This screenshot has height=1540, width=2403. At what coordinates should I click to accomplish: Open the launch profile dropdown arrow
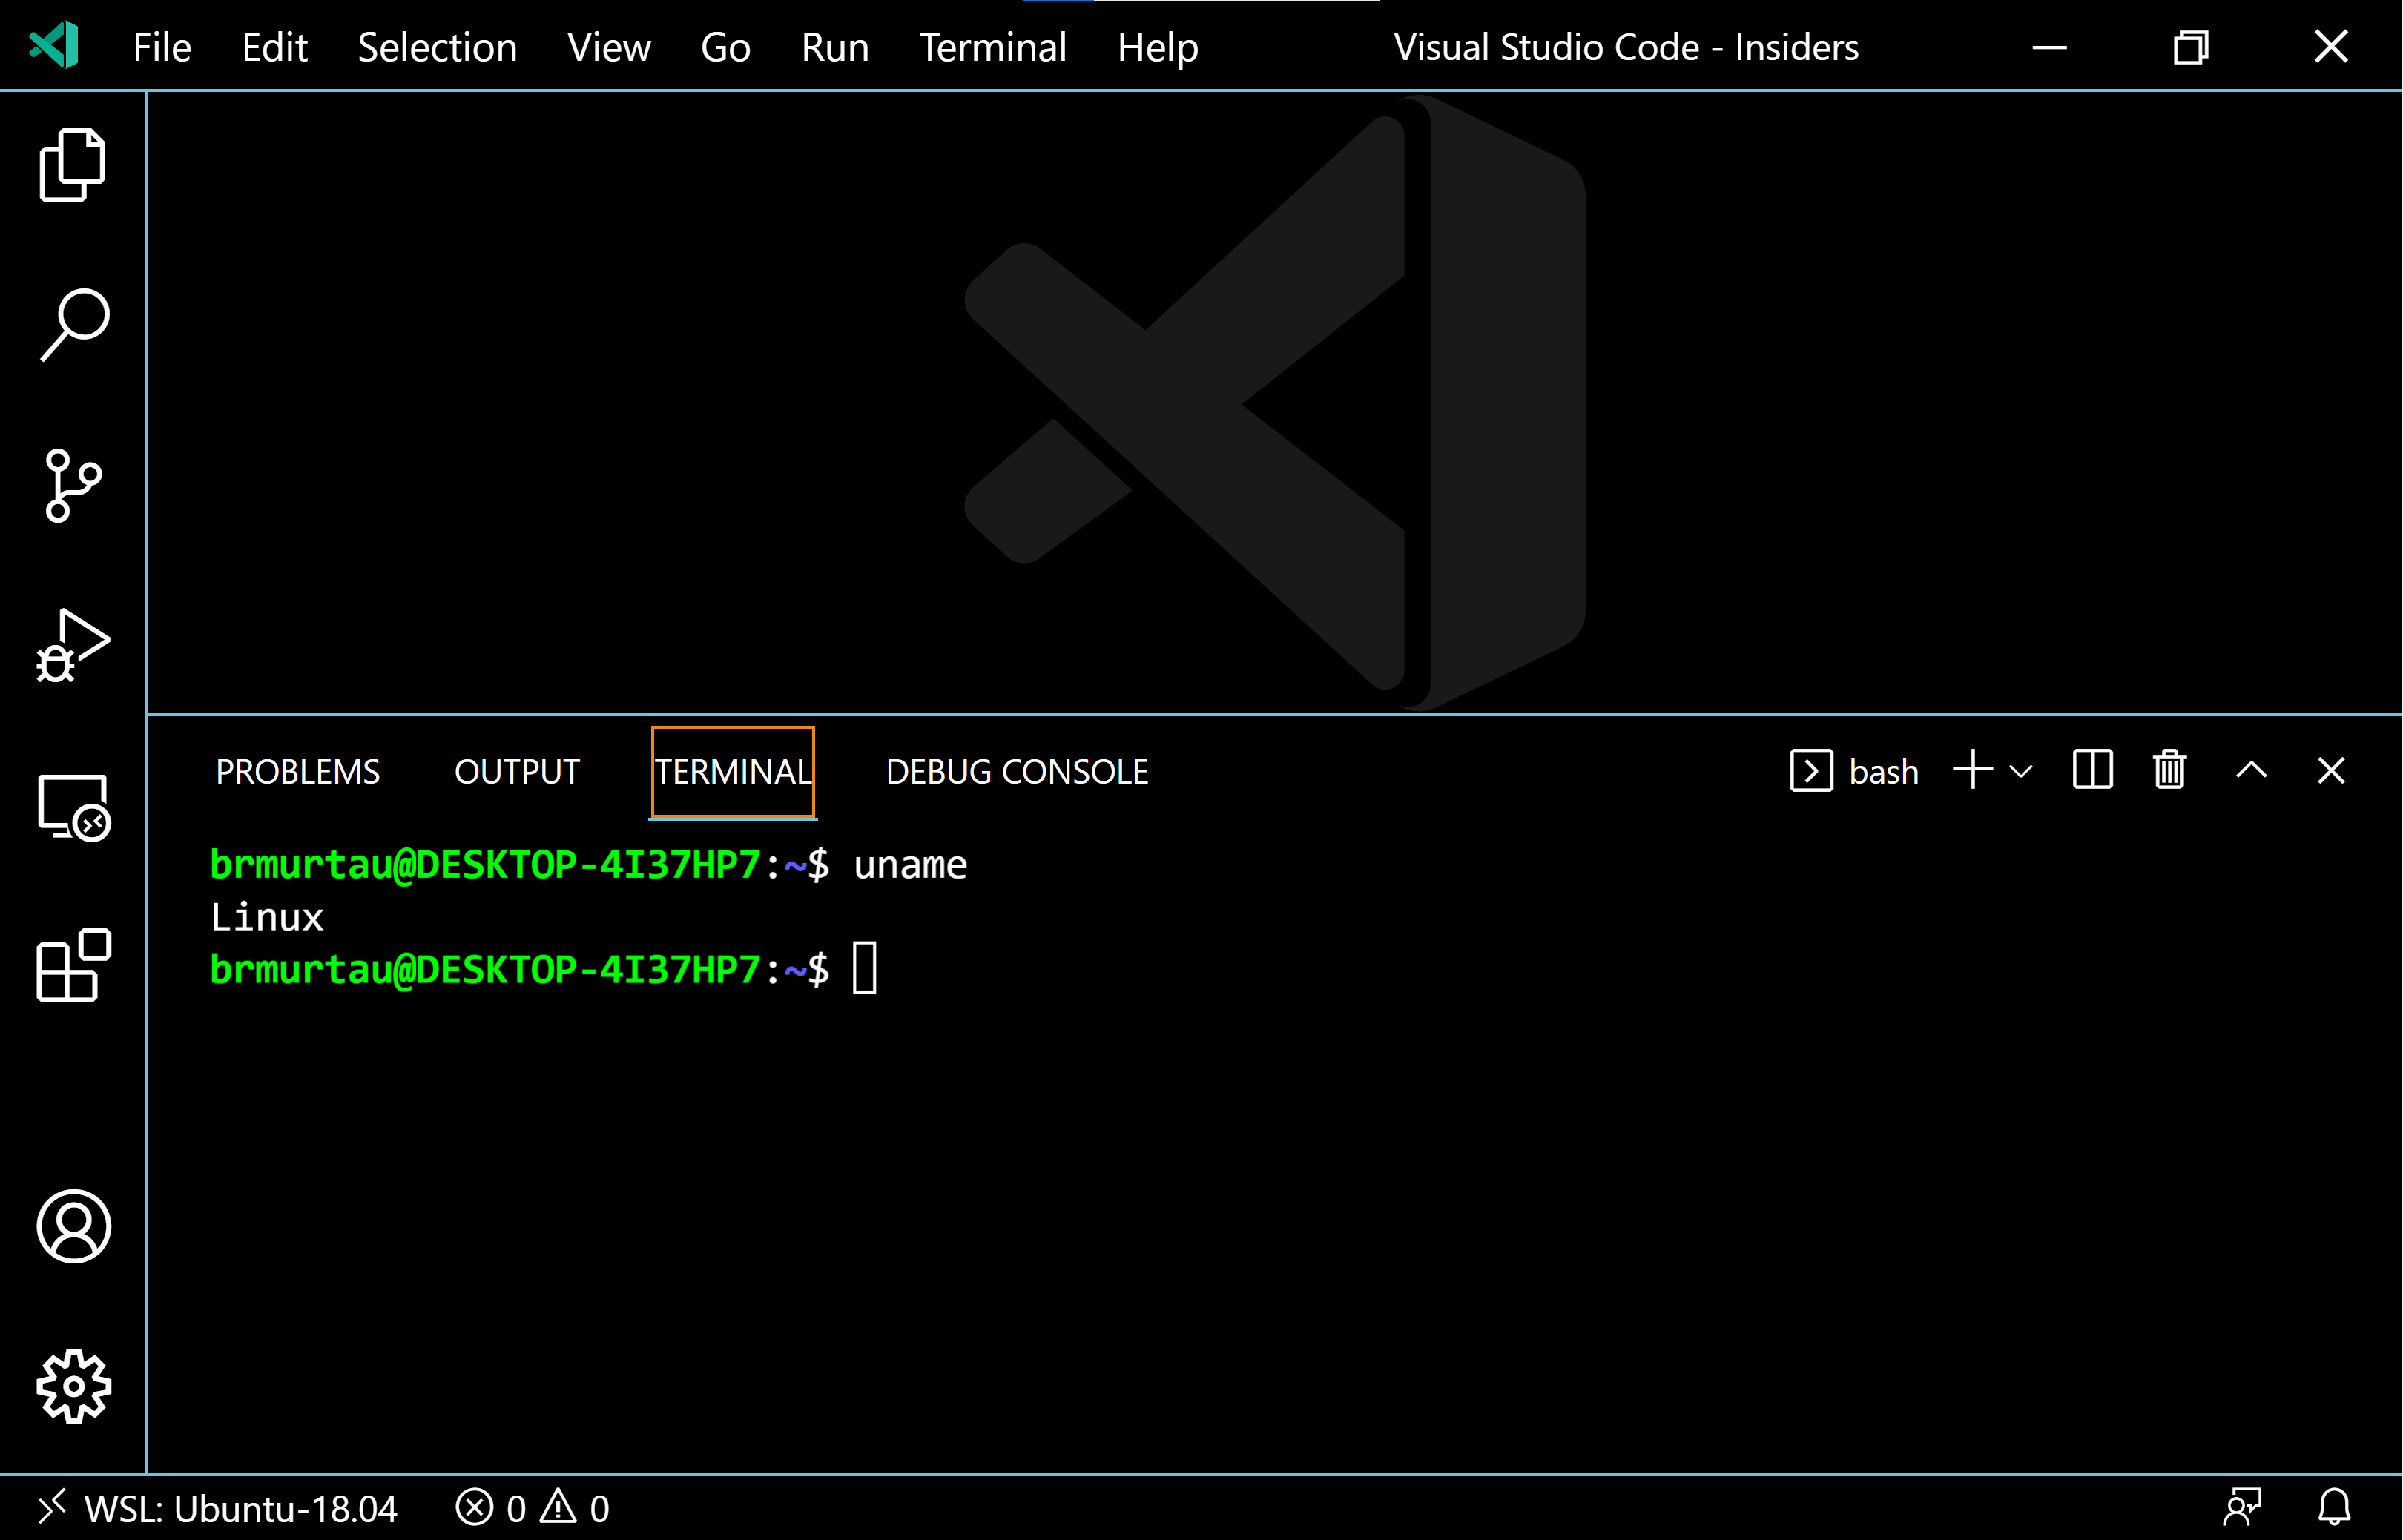(2021, 771)
